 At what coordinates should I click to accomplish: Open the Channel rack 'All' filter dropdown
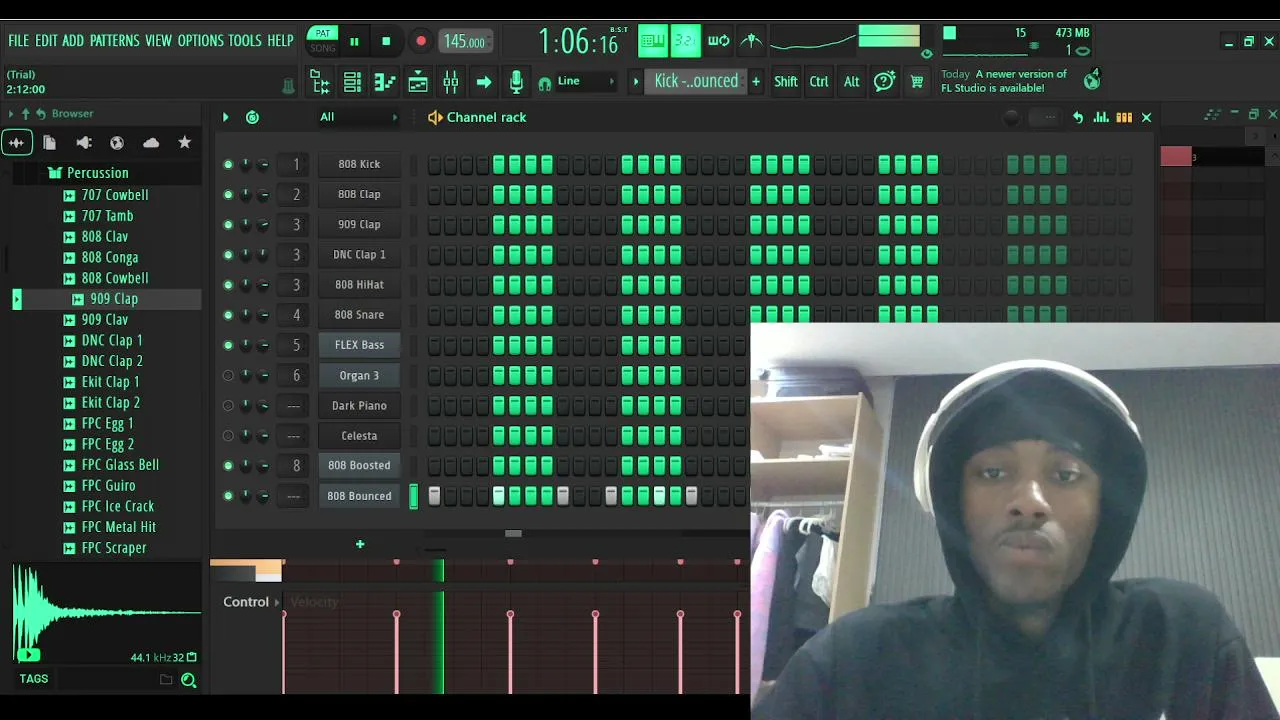[358, 117]
